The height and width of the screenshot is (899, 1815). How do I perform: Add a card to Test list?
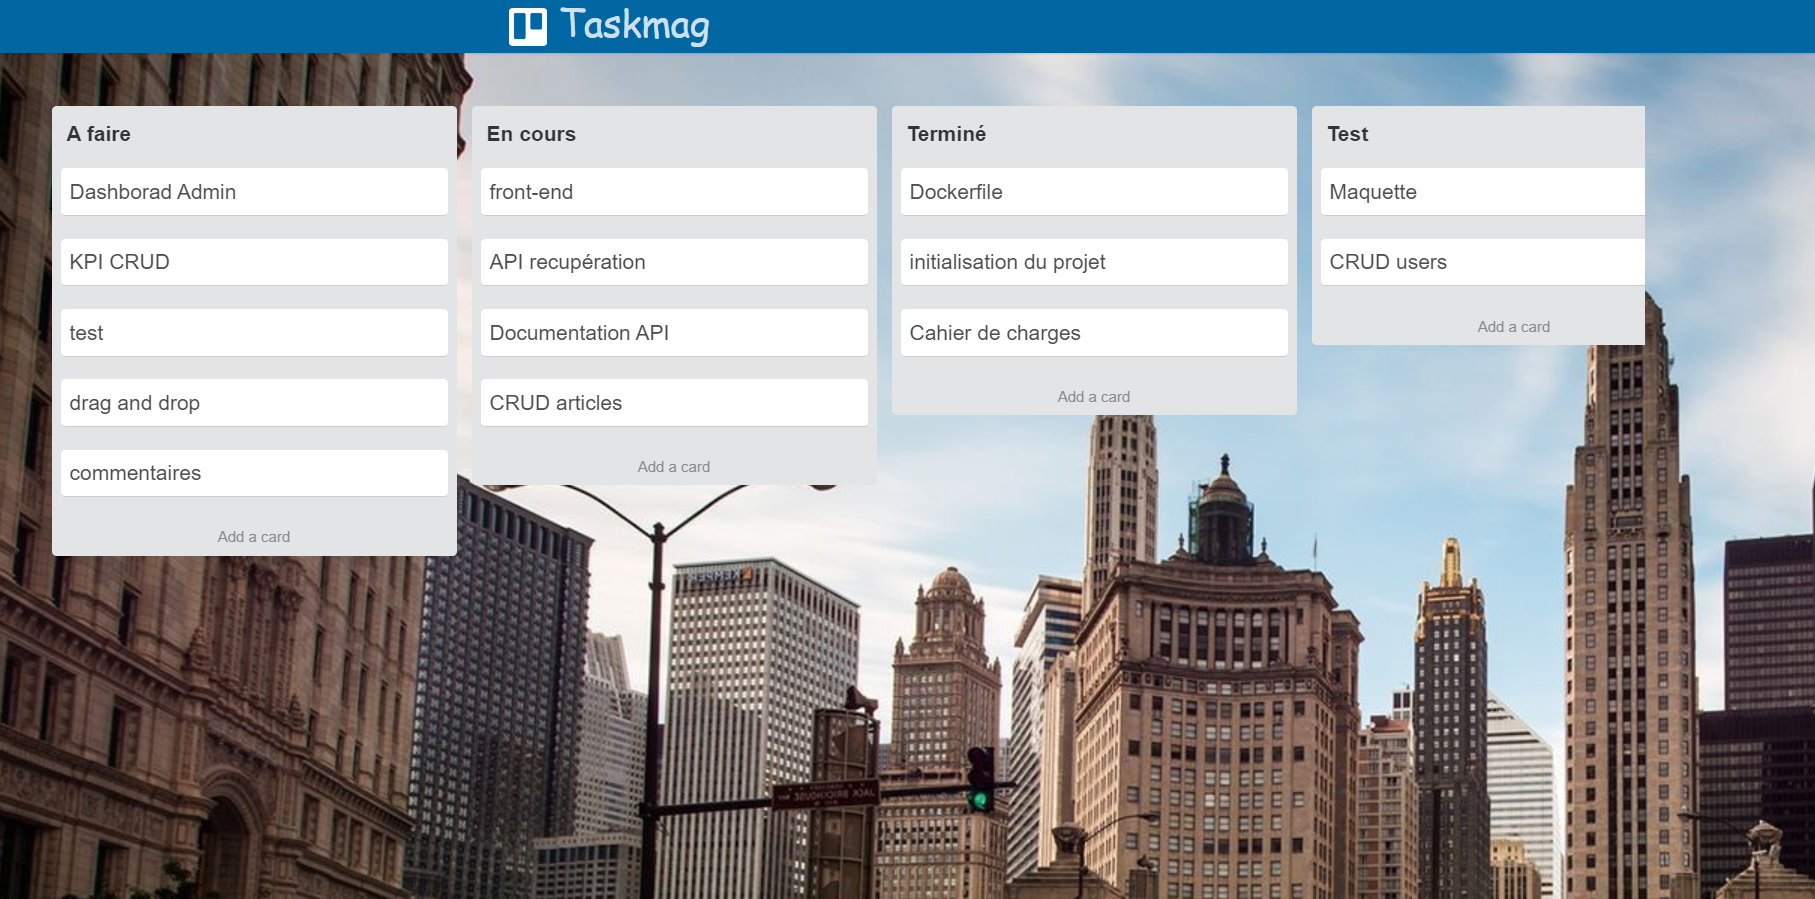pos(1513,327)
